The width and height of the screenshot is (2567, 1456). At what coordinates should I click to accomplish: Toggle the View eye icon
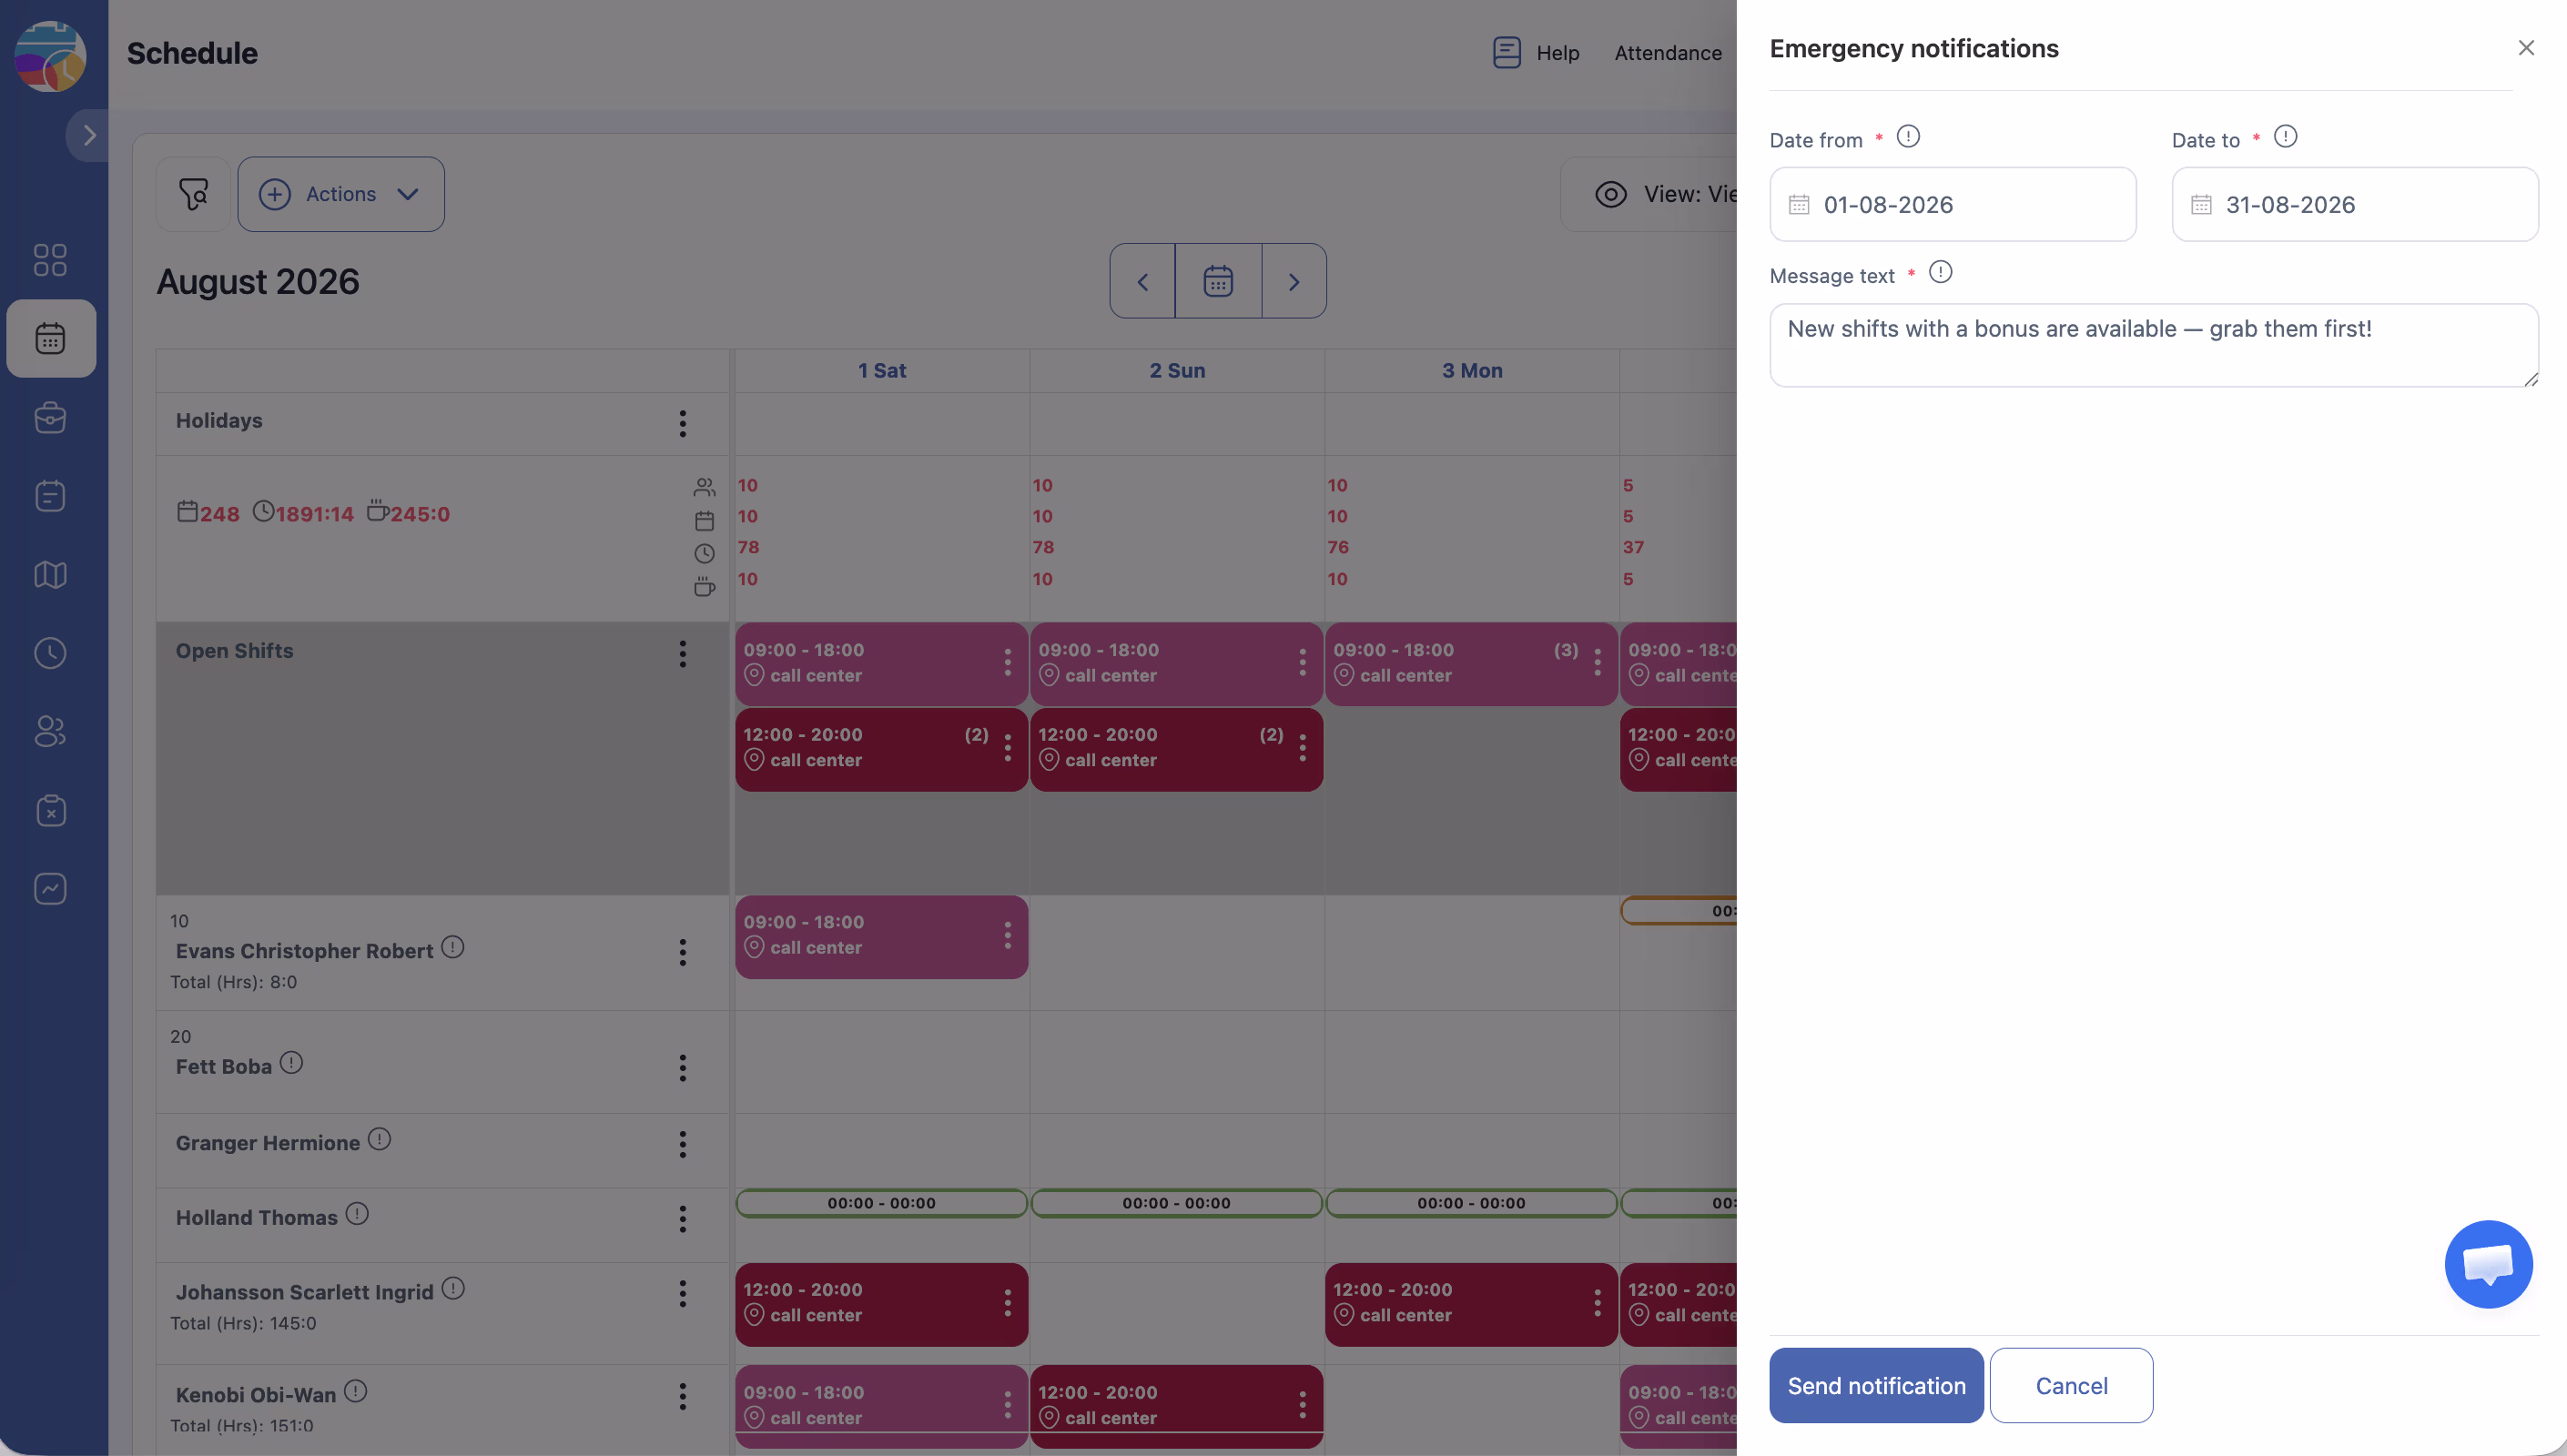1610,194
